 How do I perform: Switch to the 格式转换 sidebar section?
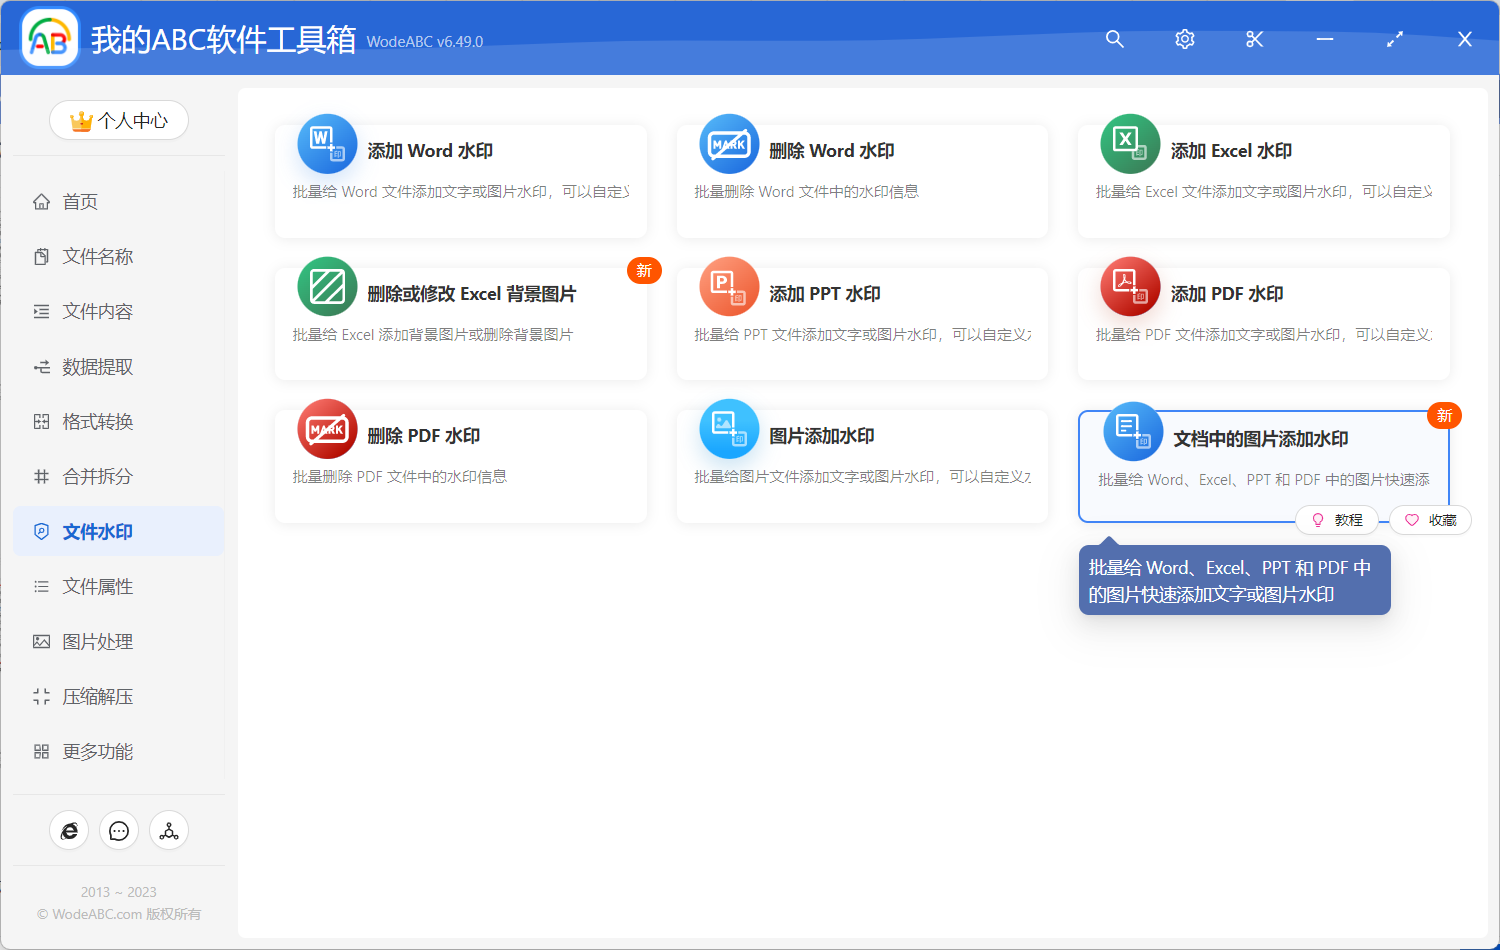click(97, 422)
